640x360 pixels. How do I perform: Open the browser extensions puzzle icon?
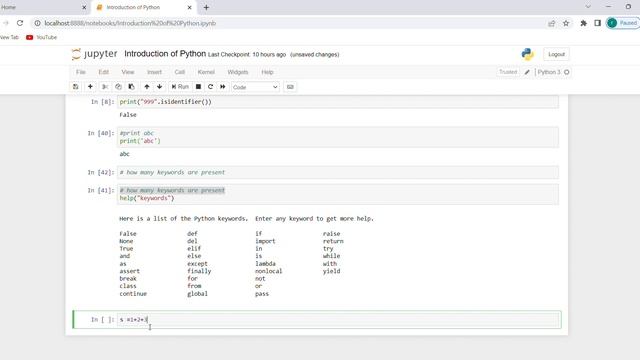point(584,23)
